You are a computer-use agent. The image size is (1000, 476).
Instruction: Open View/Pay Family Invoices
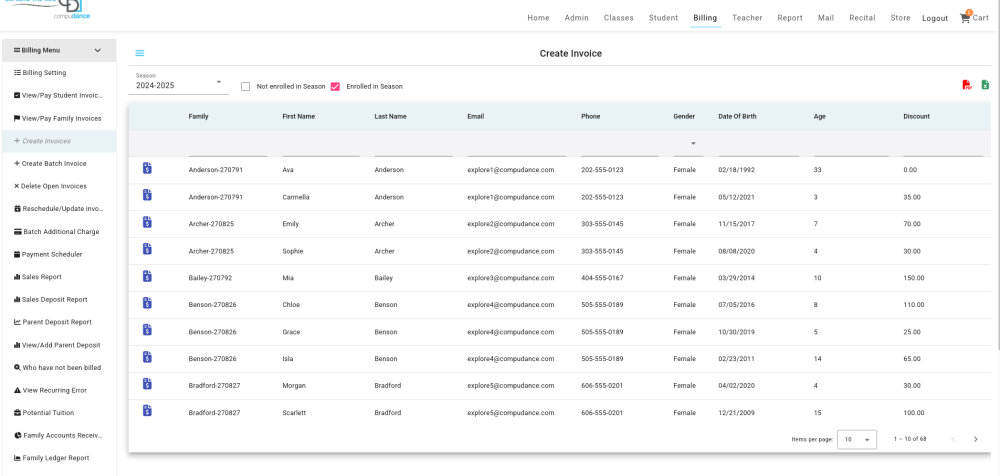59,118
